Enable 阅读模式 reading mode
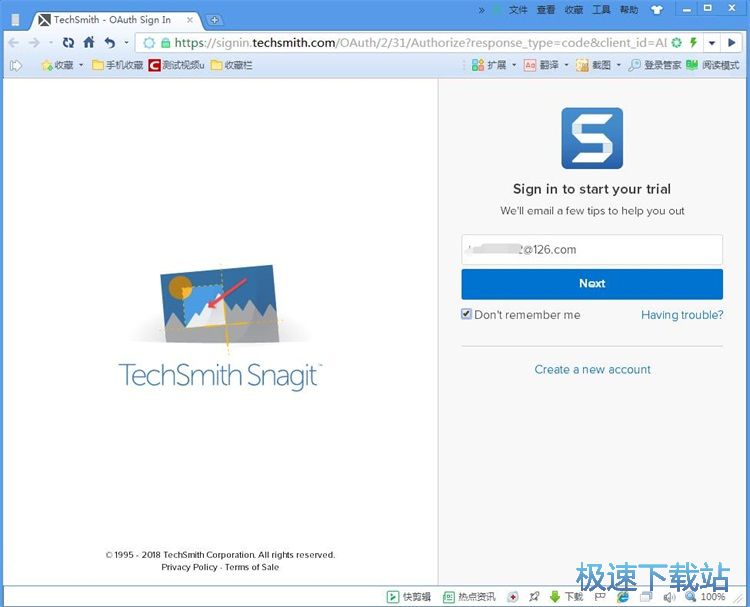This screenshot has height=607, width=750. pos(713,65)
